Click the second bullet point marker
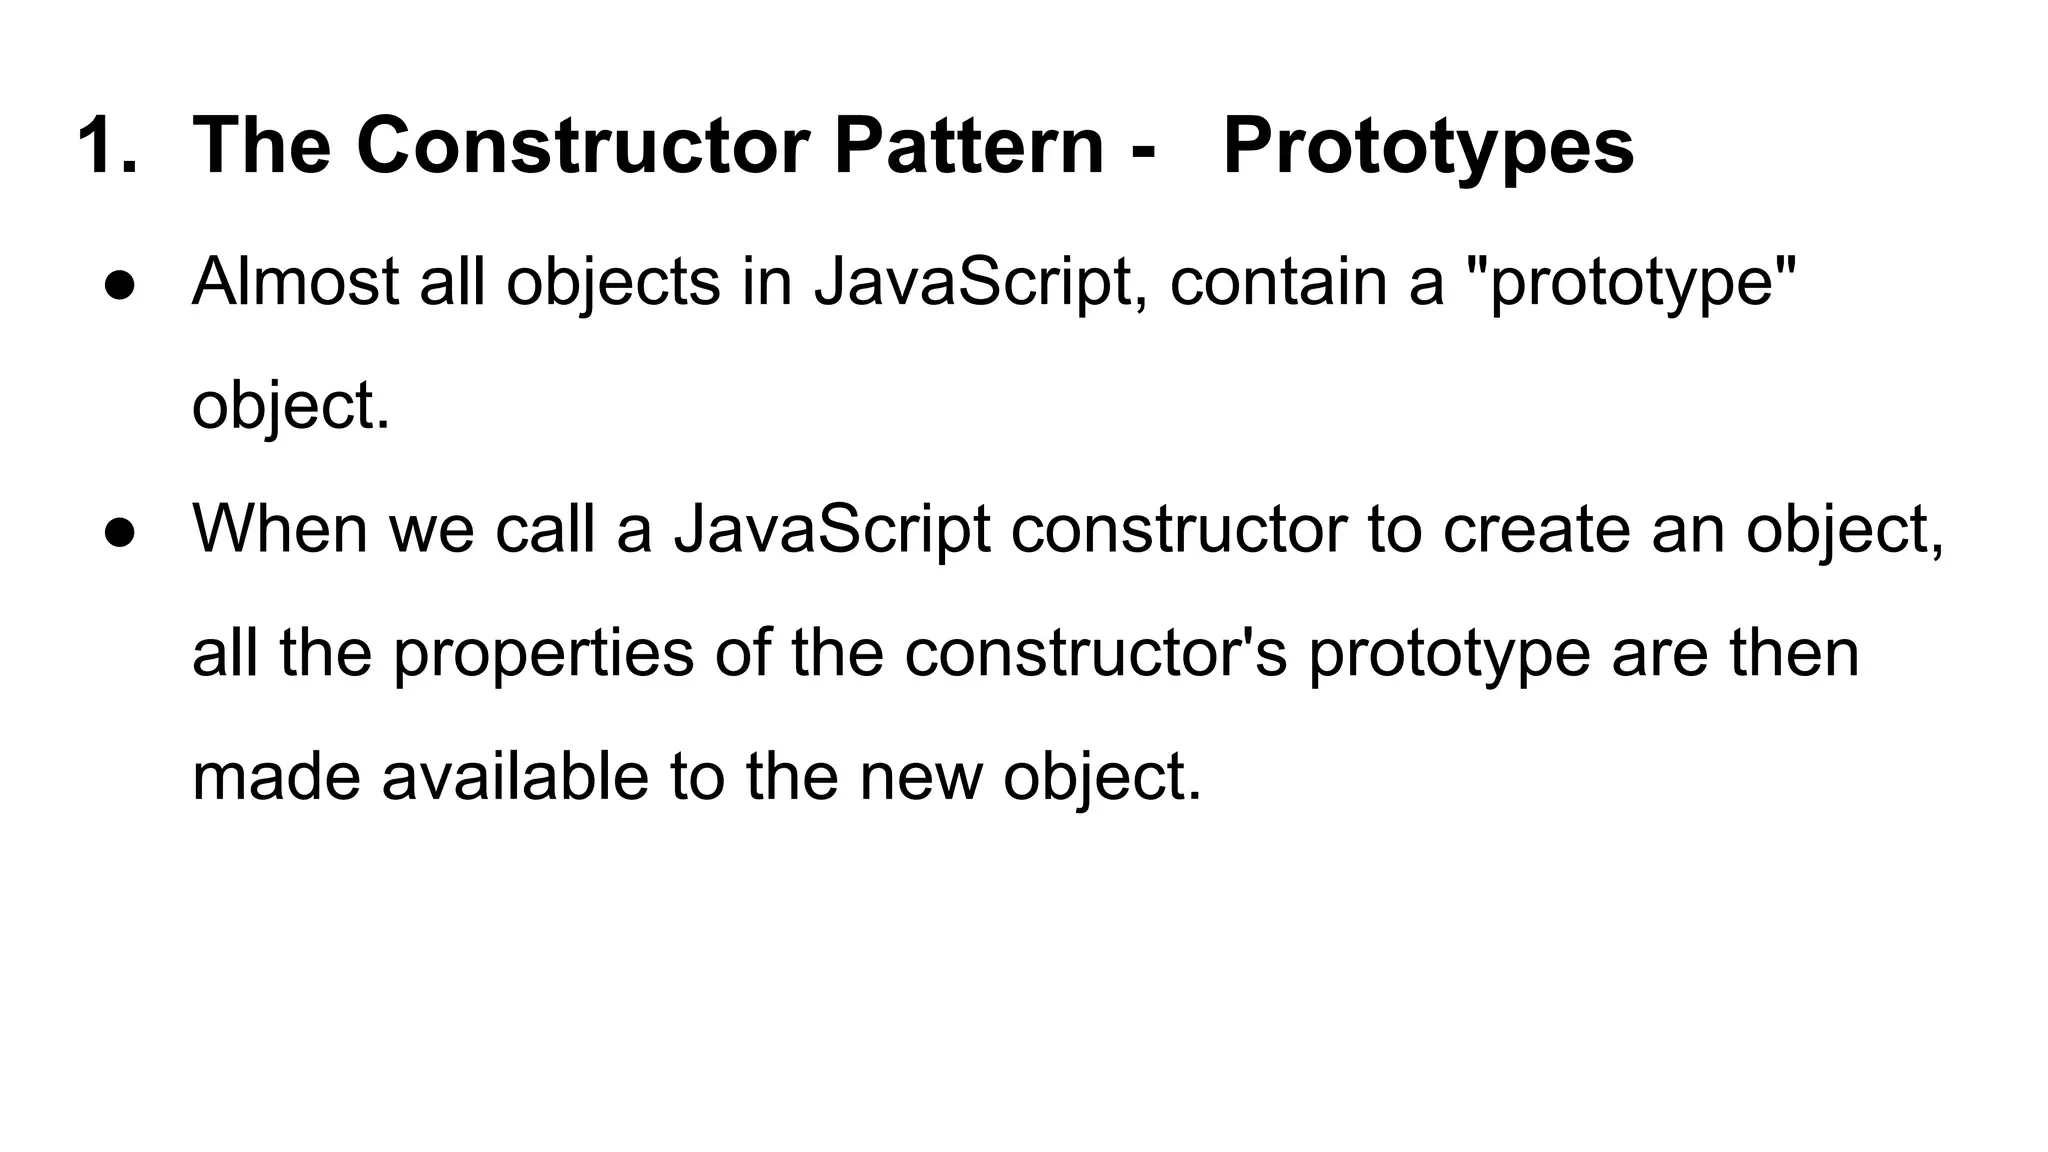The height and width of the screenshot is (1152, 2048). [118, 532]
